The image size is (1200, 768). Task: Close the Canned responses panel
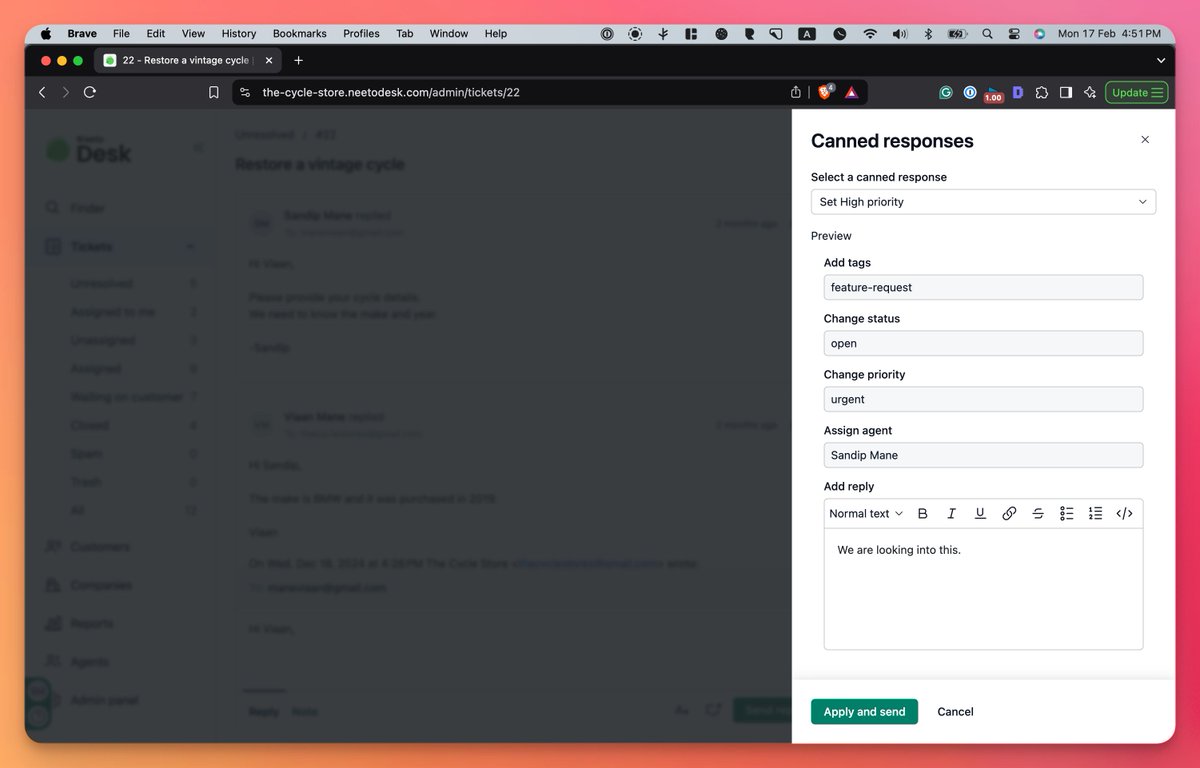pyautogui.click(x=1145, y=140)
